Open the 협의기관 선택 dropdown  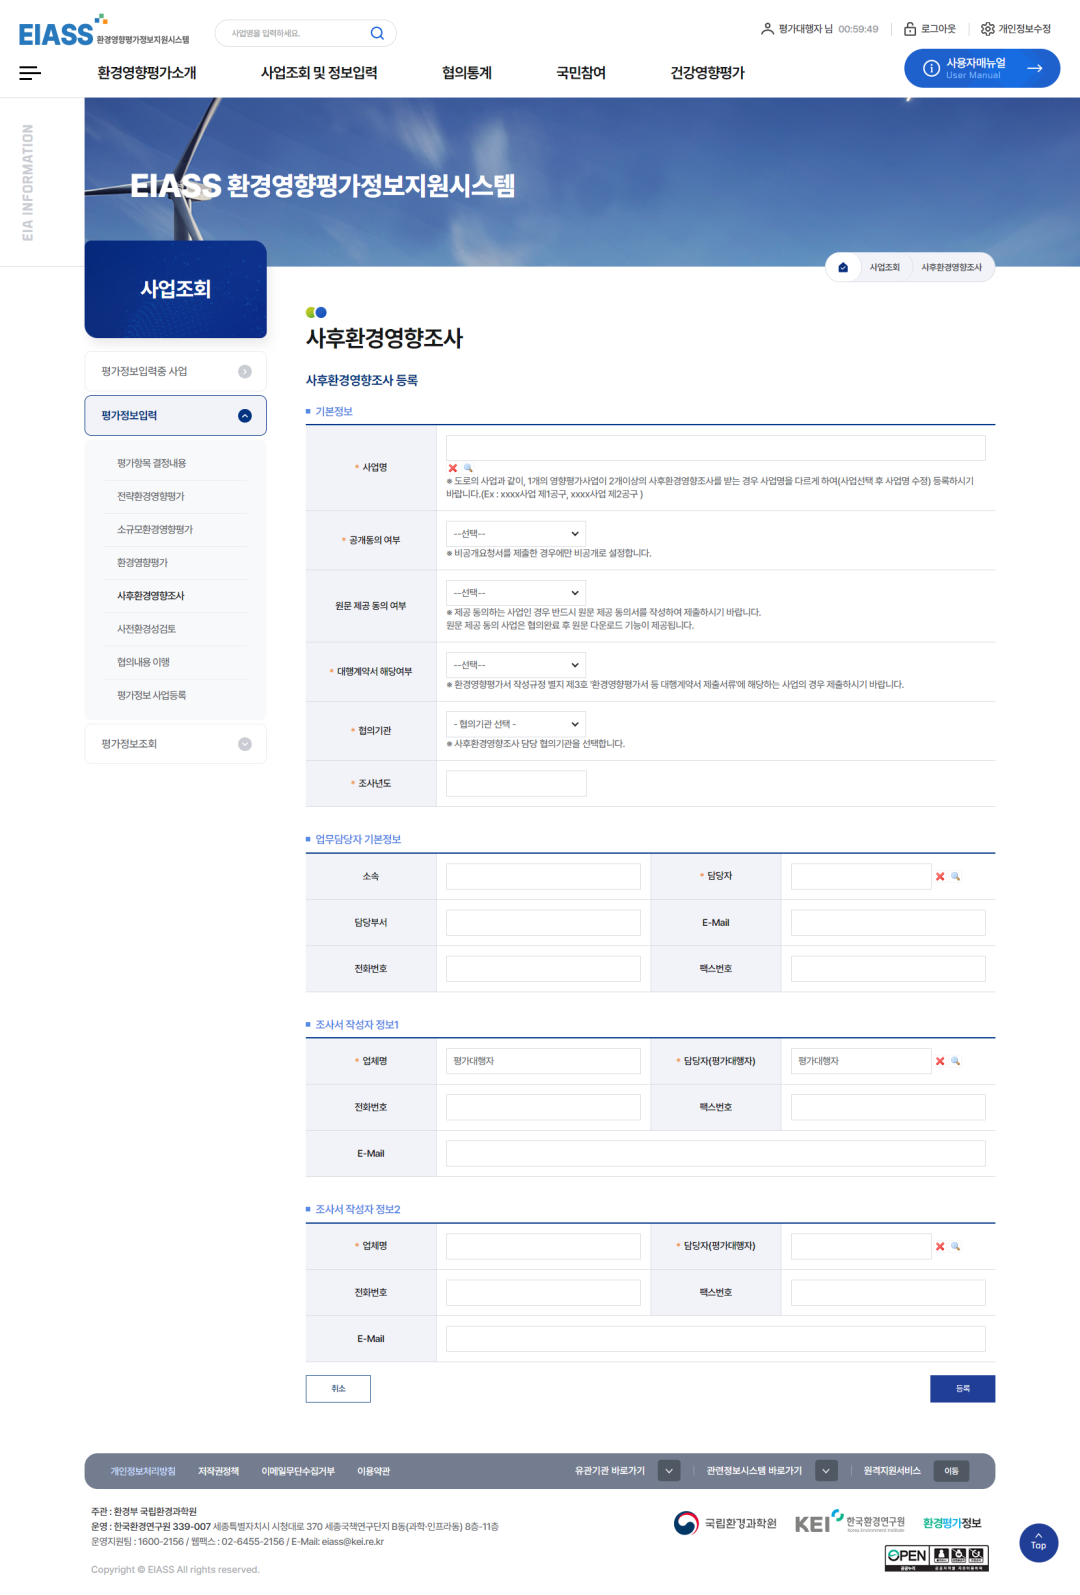pyautogui.click(x=516, y=724)
